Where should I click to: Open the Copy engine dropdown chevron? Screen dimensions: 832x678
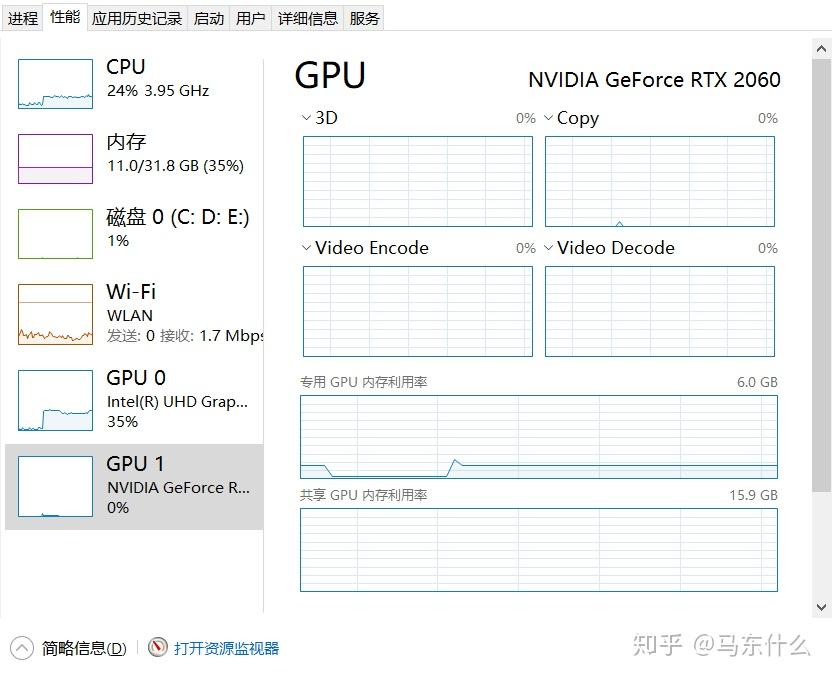tap(548, 118)
